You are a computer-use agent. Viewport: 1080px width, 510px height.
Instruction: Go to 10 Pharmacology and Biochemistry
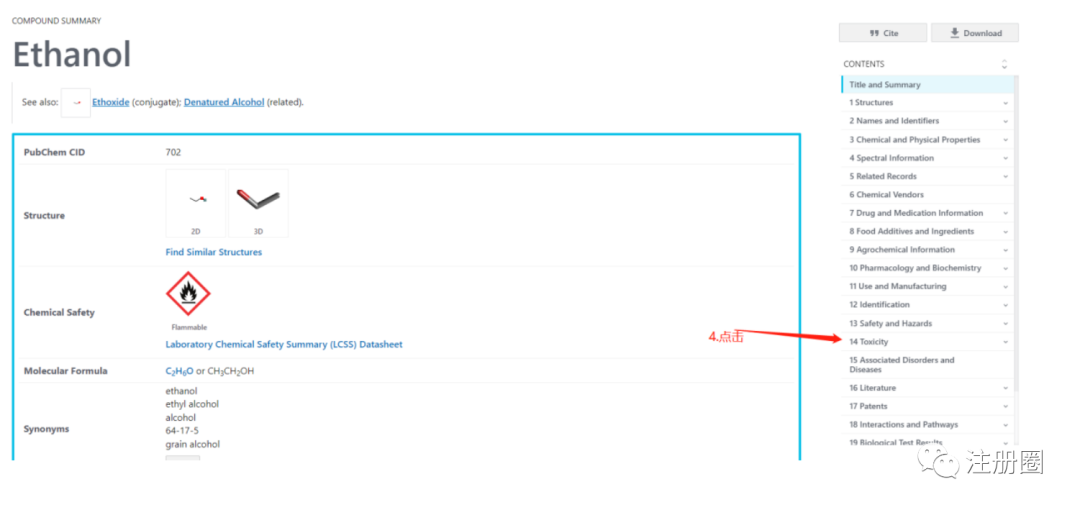coord(915,267)
